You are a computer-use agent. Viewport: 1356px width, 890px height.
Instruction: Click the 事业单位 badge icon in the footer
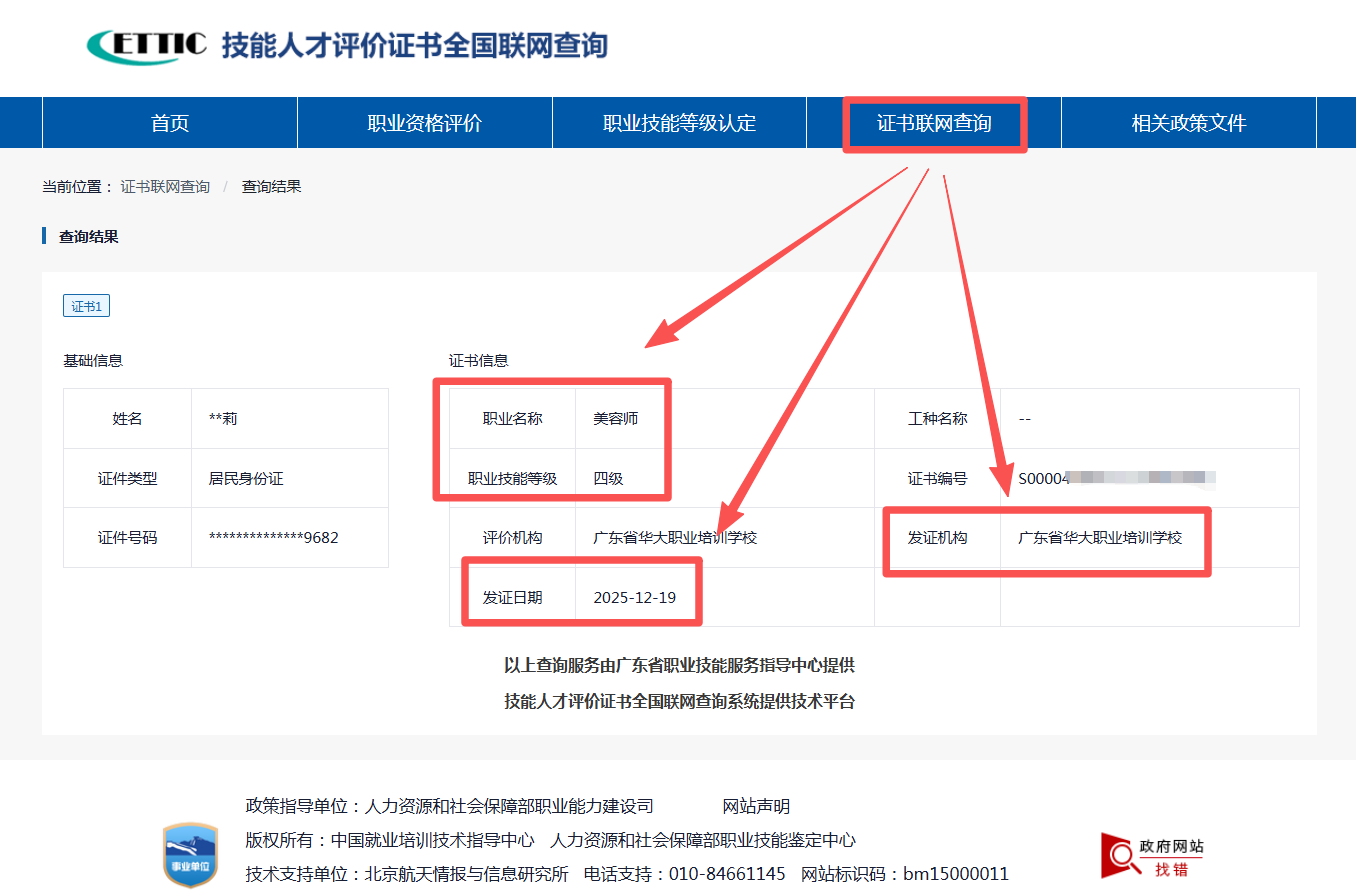190,856
